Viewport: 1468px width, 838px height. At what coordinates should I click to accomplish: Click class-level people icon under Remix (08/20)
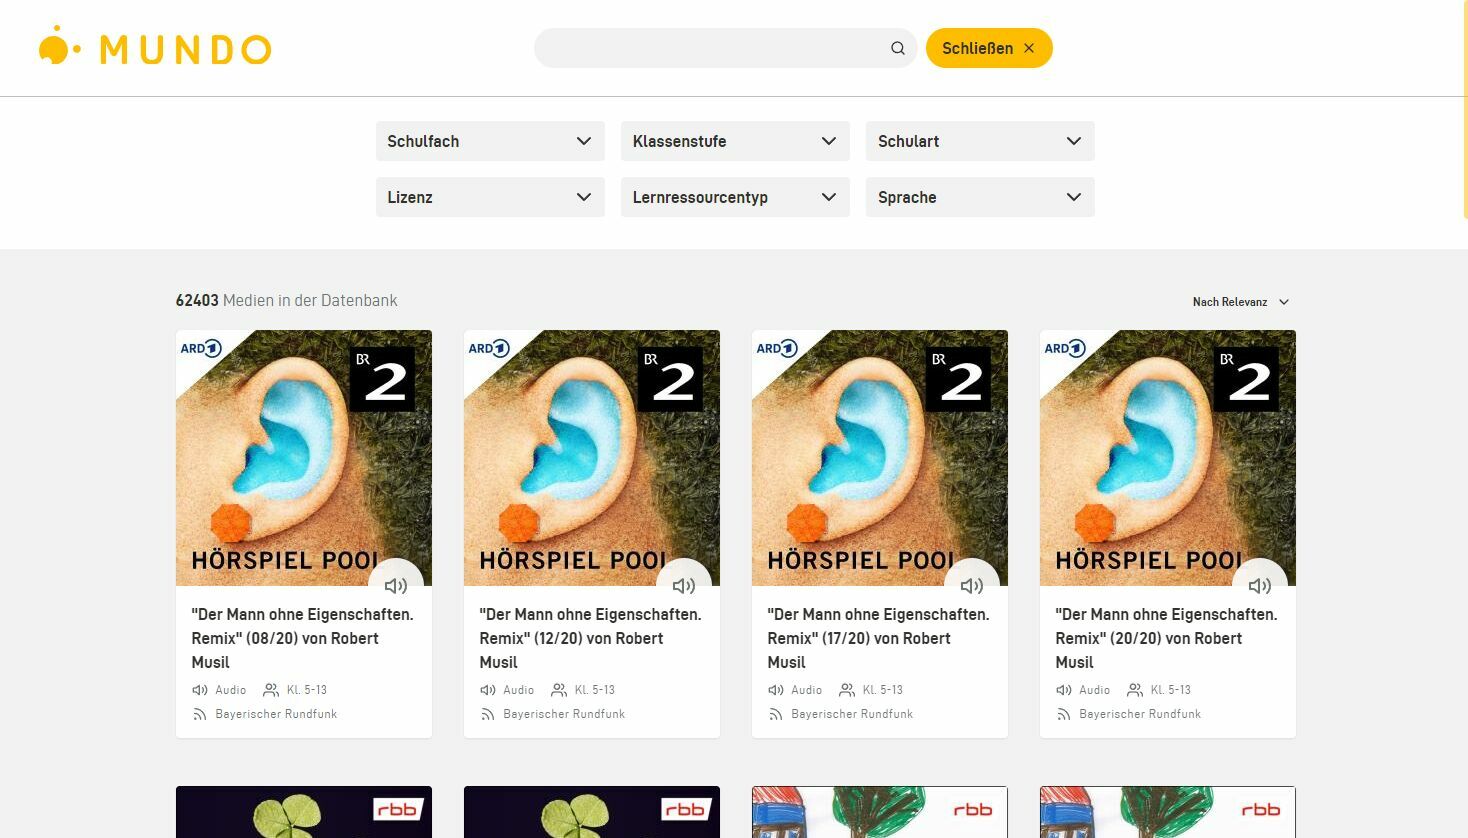[271, 690]
